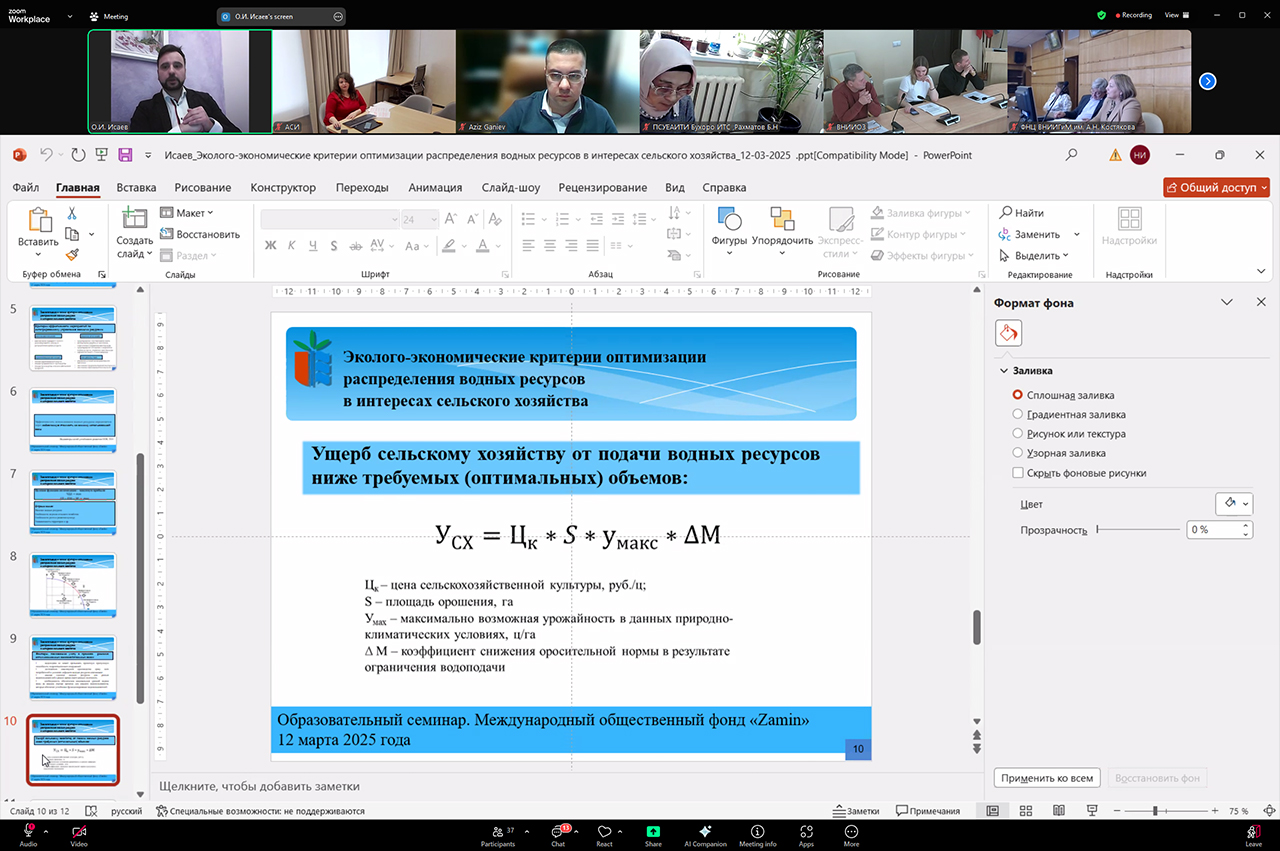
Task: Click Применить ко всем button
Action: click(1048, 777)
